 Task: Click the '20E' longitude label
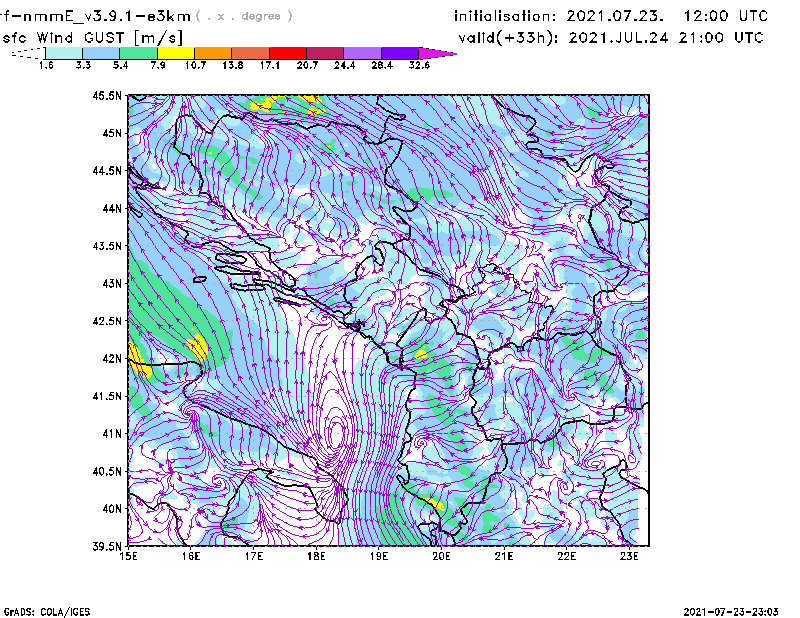click(441, 556)
